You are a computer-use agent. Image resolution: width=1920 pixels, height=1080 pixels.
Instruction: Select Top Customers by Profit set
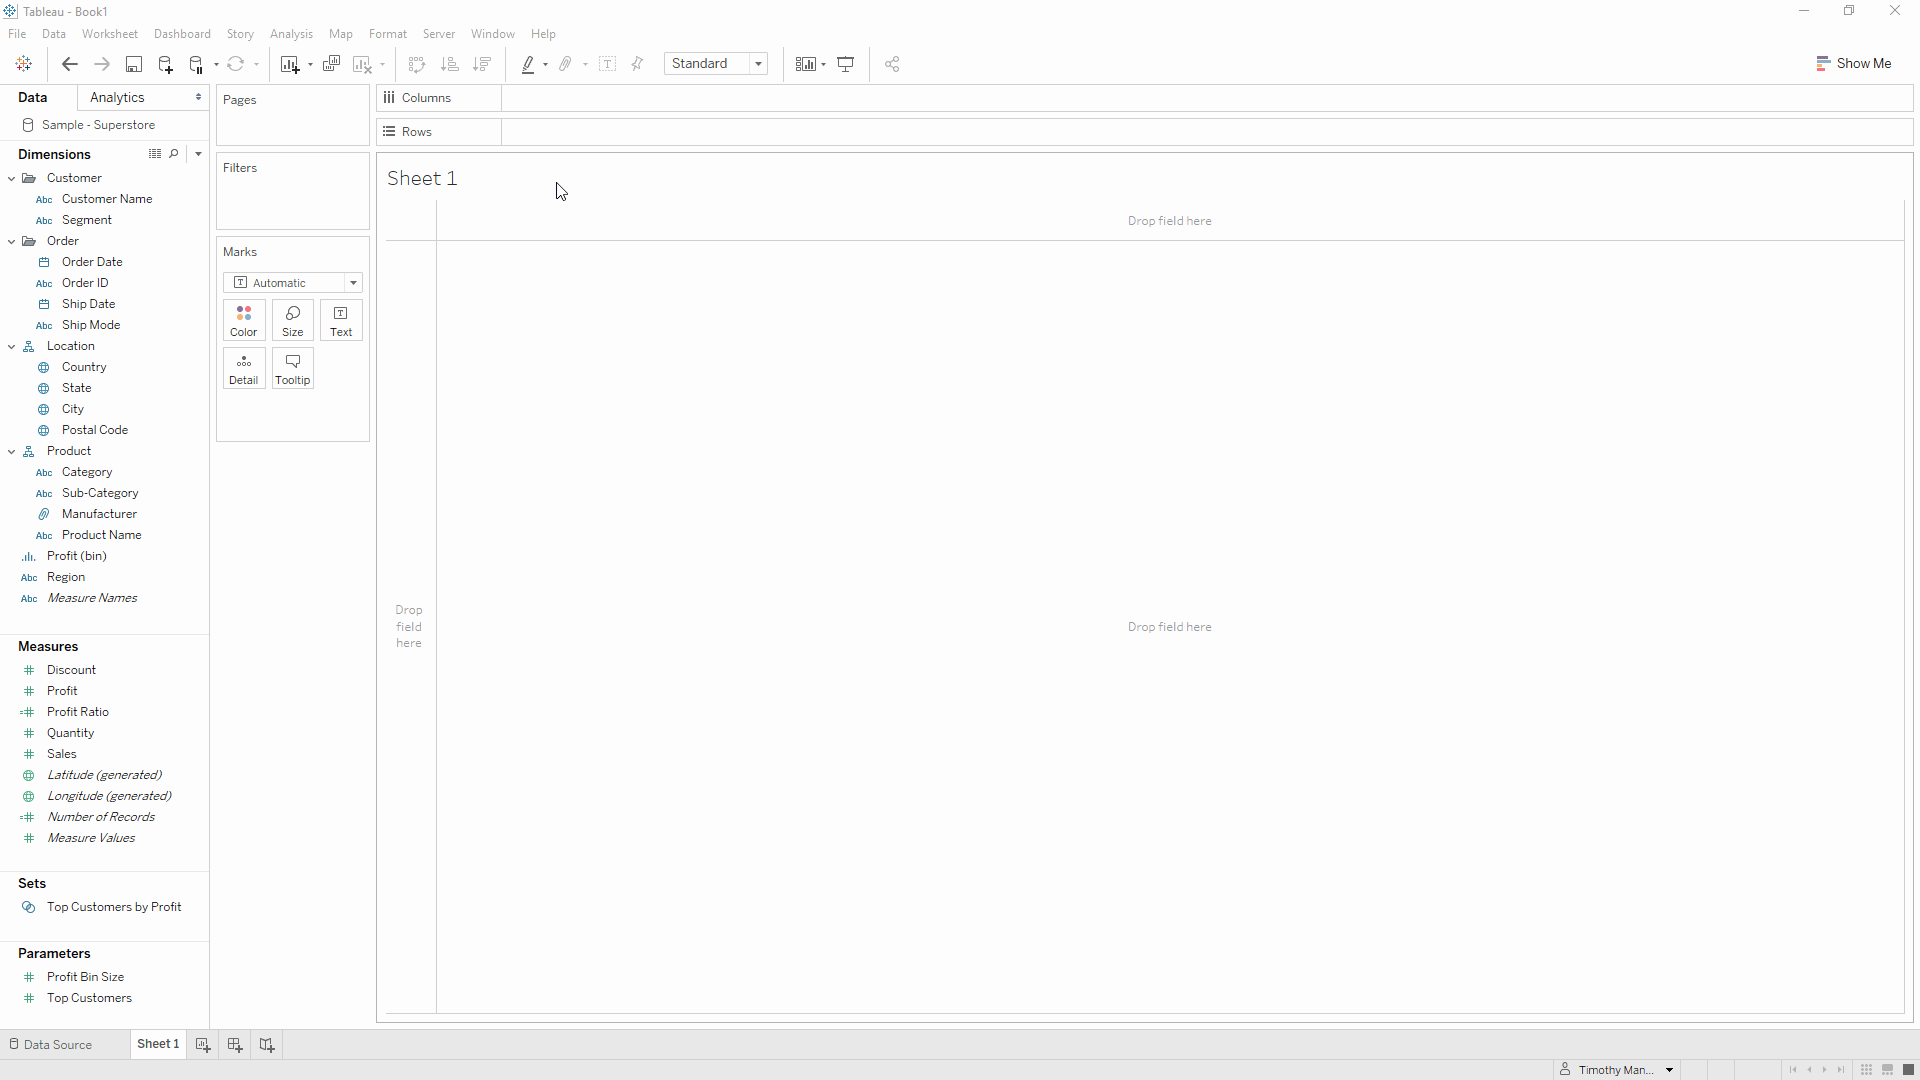(x=114, y=907)
